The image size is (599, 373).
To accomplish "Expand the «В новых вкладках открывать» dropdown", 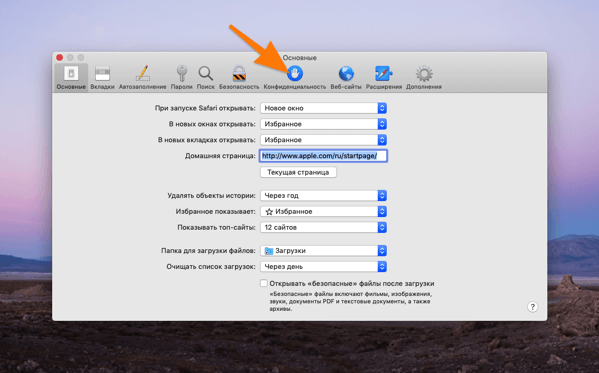I will [x=324, y=140].
